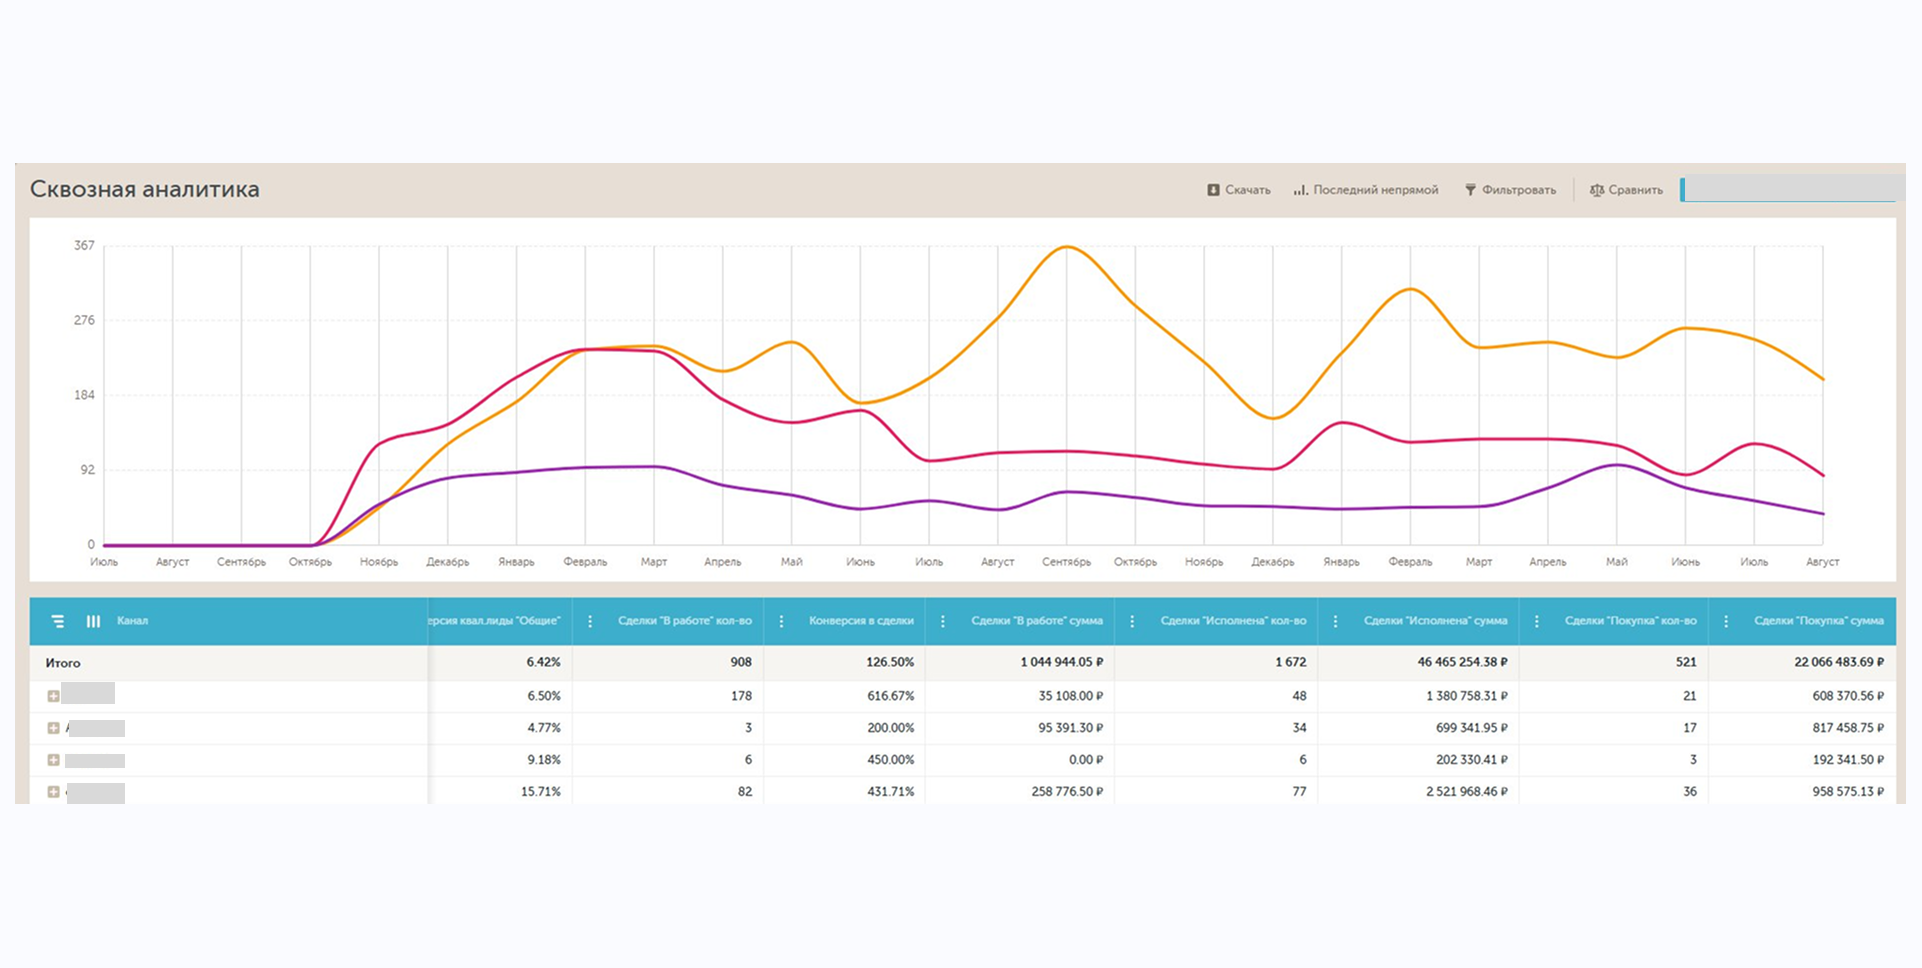Open the three-dot menu for Сделки "Исполнена" кол-во
This screenshot has height=968, width=1922.
[x=1132, y=621]
